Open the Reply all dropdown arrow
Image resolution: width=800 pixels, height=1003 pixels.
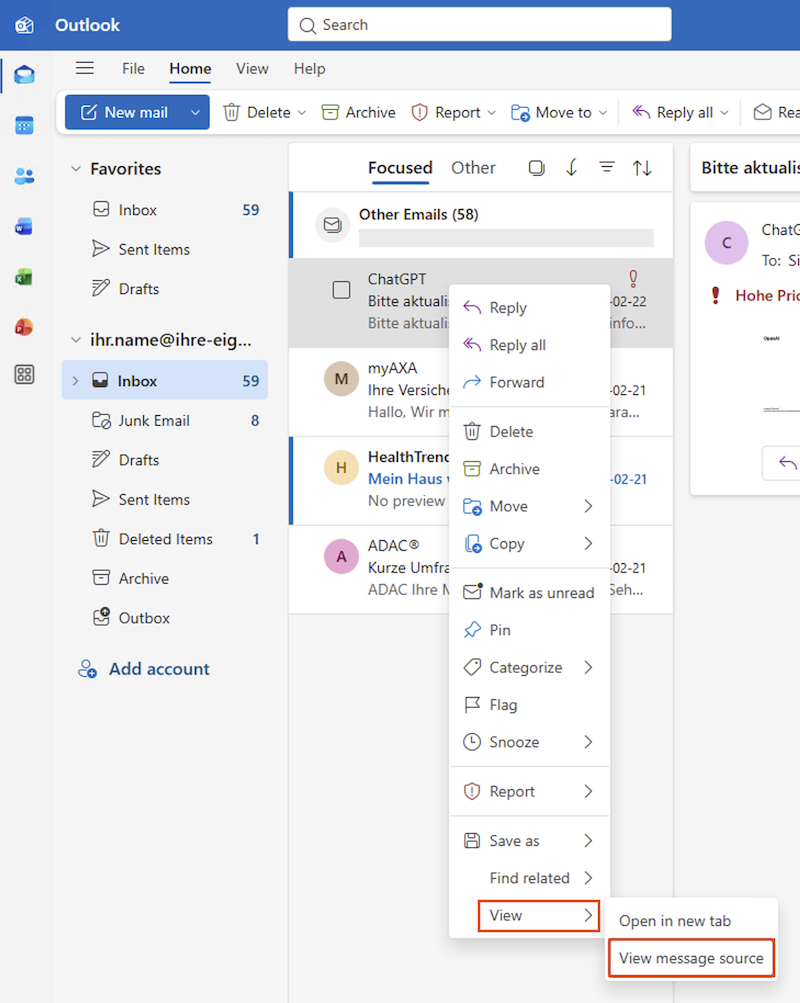click(x=725, y=113)
